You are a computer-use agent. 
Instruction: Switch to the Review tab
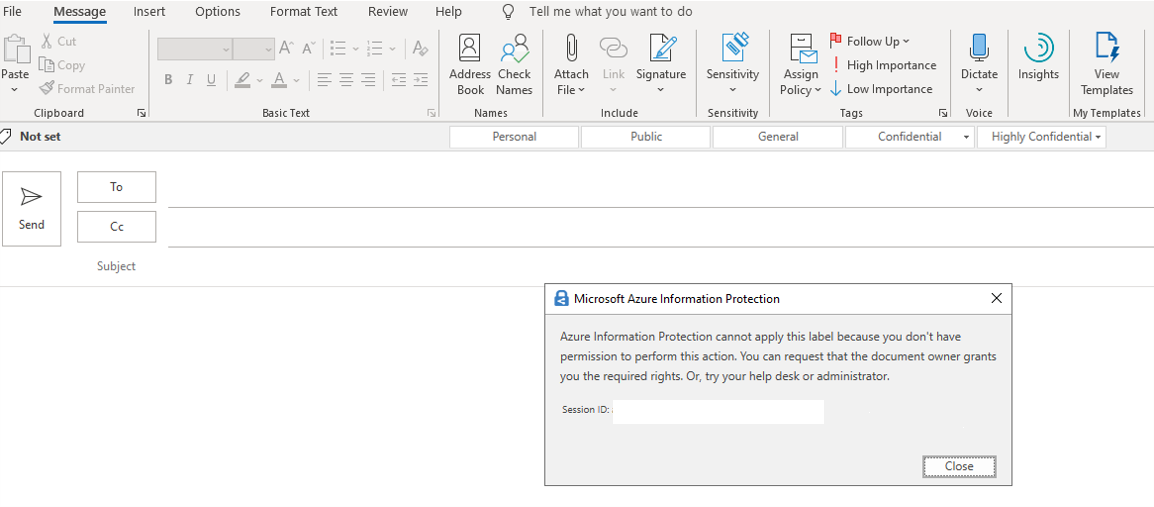tap(388, 12)
